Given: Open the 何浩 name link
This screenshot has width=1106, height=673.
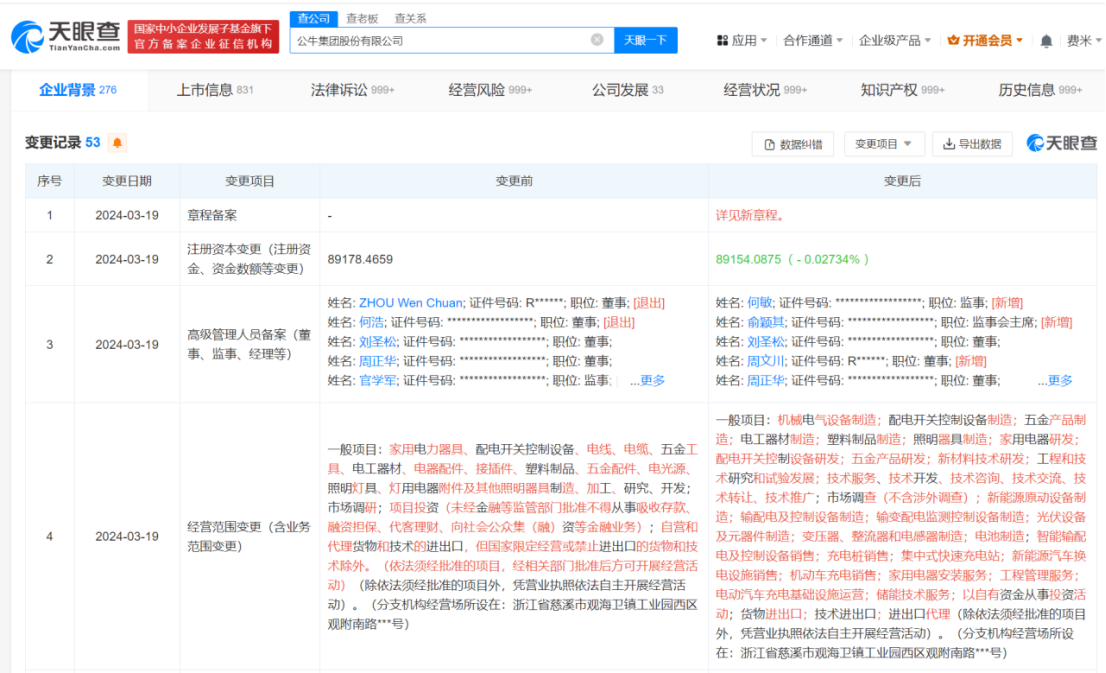Looking at the screenshot, I should click(371, 322).
